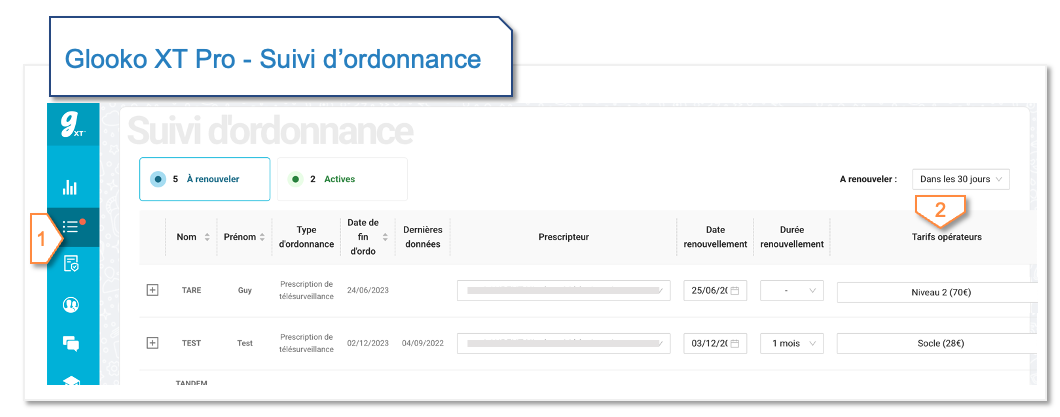Viewport: 1060px width, 417px height.
Task: Open calendar icon in TEST renewal date
Action: click(x=735, y=343)
